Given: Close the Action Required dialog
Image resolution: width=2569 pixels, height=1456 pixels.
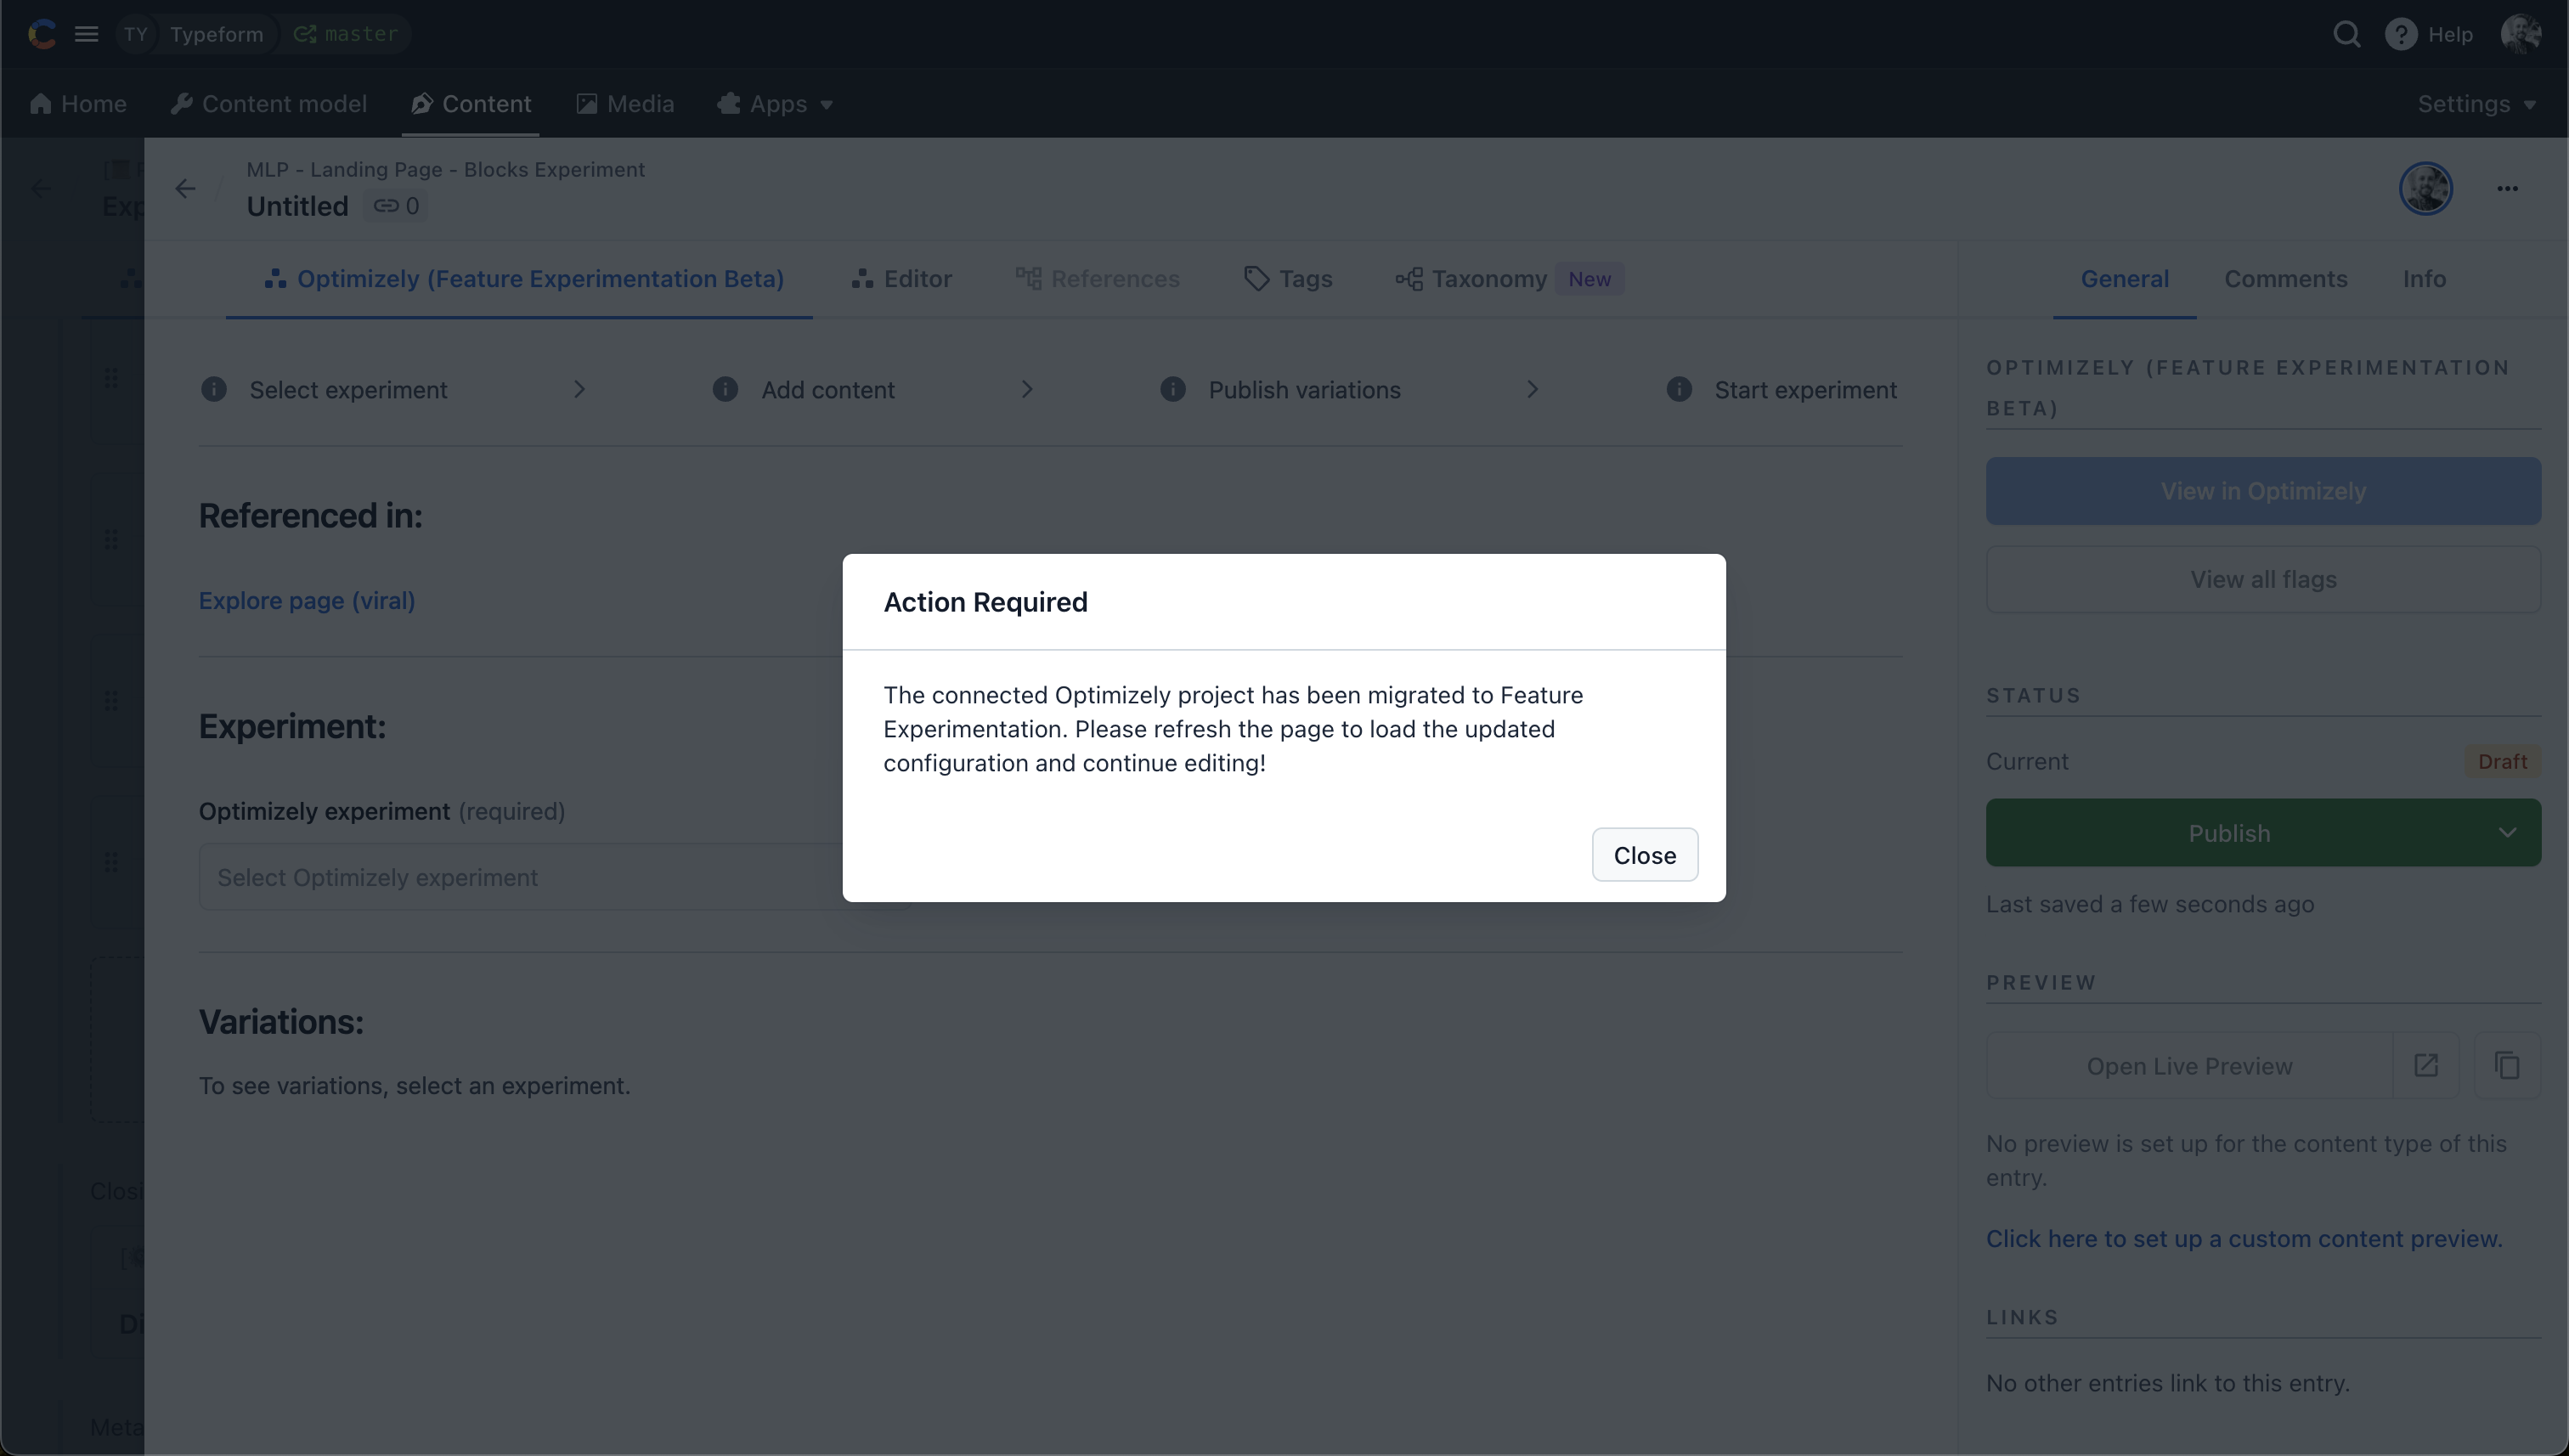Looking at the screenshot, I should tap(1644, 855).
